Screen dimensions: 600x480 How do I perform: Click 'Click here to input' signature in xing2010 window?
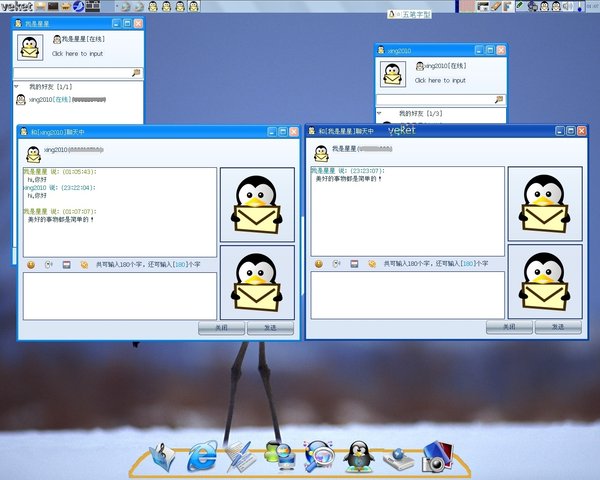click(x=440, y=80)
